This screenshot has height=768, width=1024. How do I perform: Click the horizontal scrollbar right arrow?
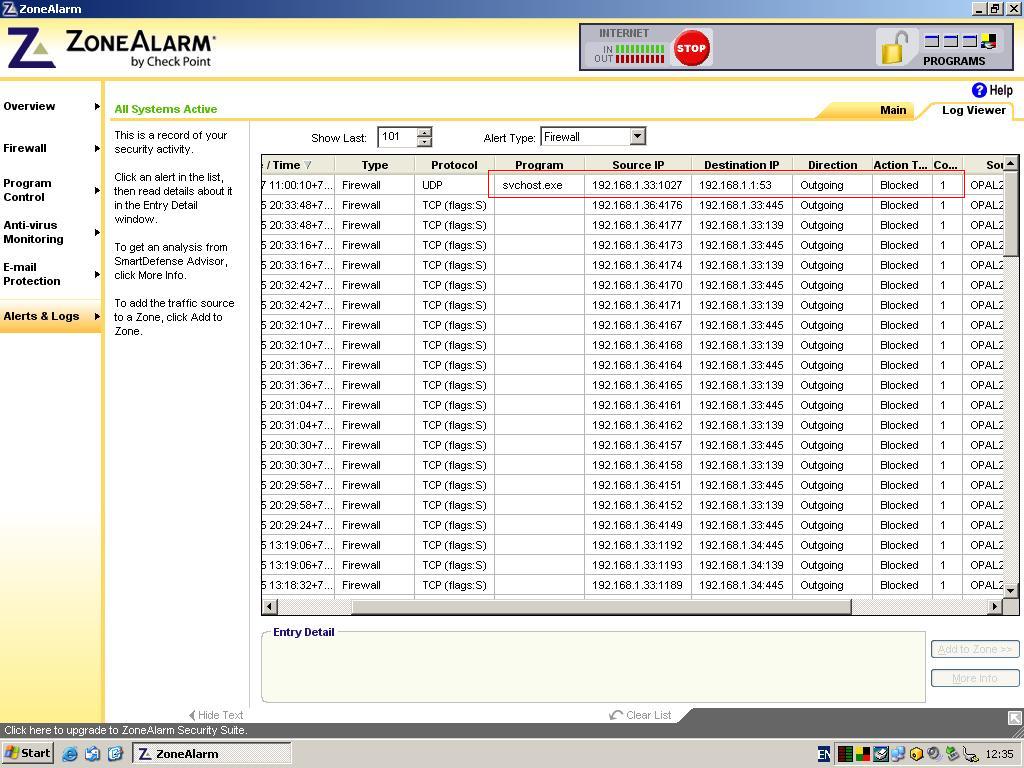tap(995, 607)
